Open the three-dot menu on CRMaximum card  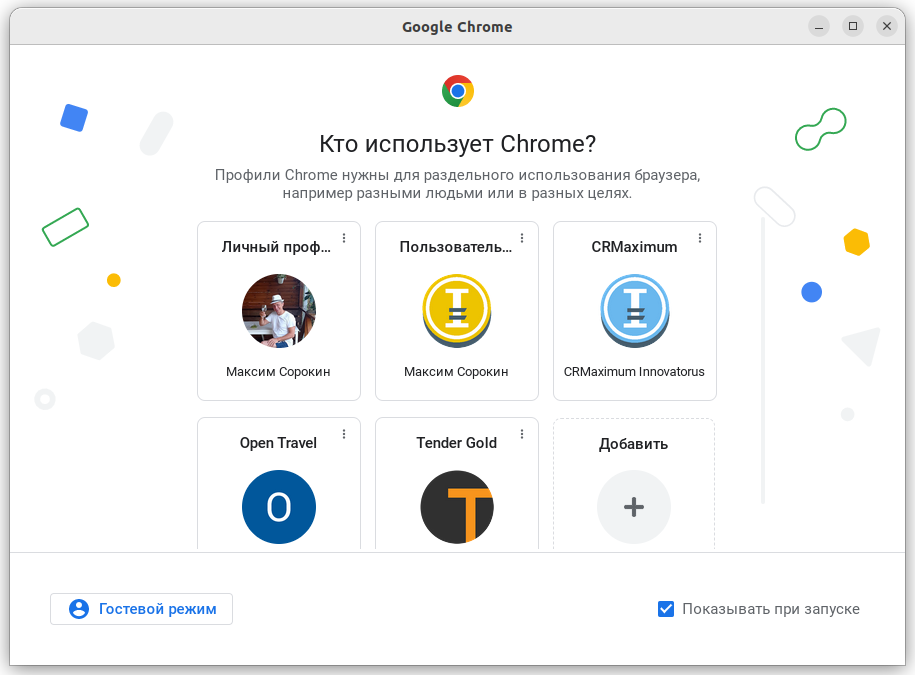pyautogui.click(x=700, y=238)
